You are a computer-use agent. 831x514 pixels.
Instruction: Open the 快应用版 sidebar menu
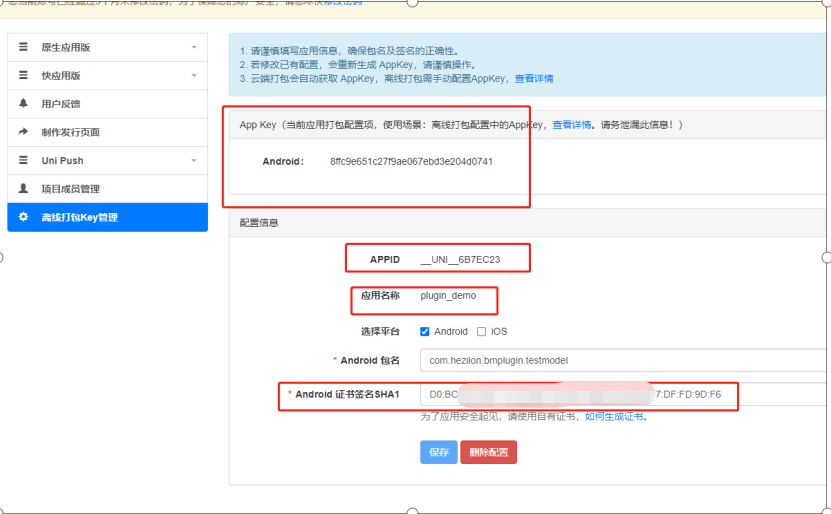(108, 76)
